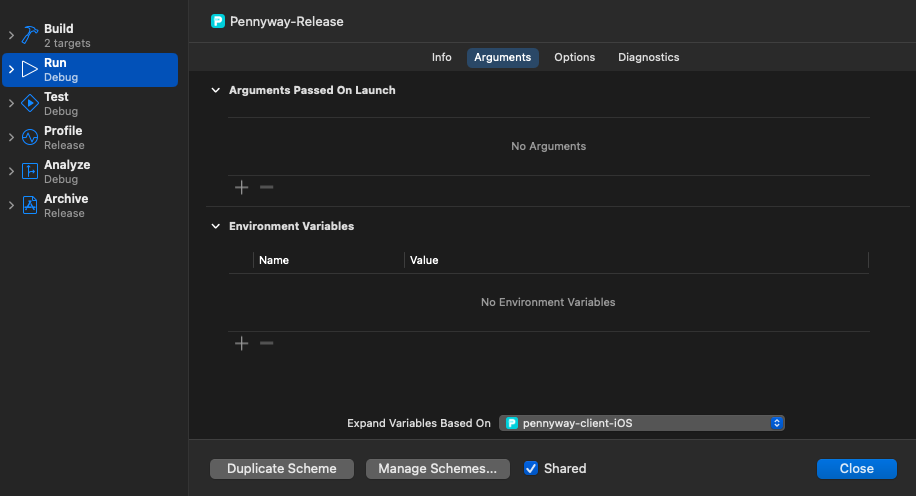Expand the Build action chevron
The image size is (916, 496).
tap(11, 35)
